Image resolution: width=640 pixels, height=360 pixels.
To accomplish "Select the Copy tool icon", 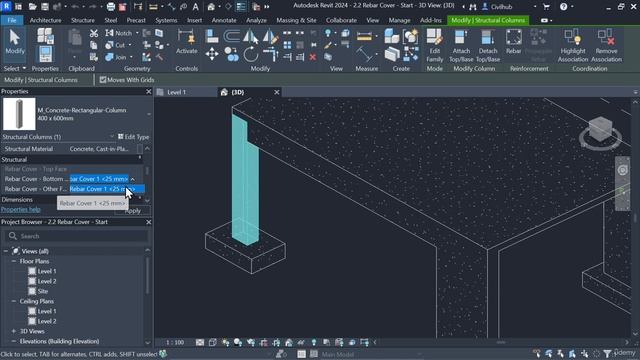I will click(231, 54).
